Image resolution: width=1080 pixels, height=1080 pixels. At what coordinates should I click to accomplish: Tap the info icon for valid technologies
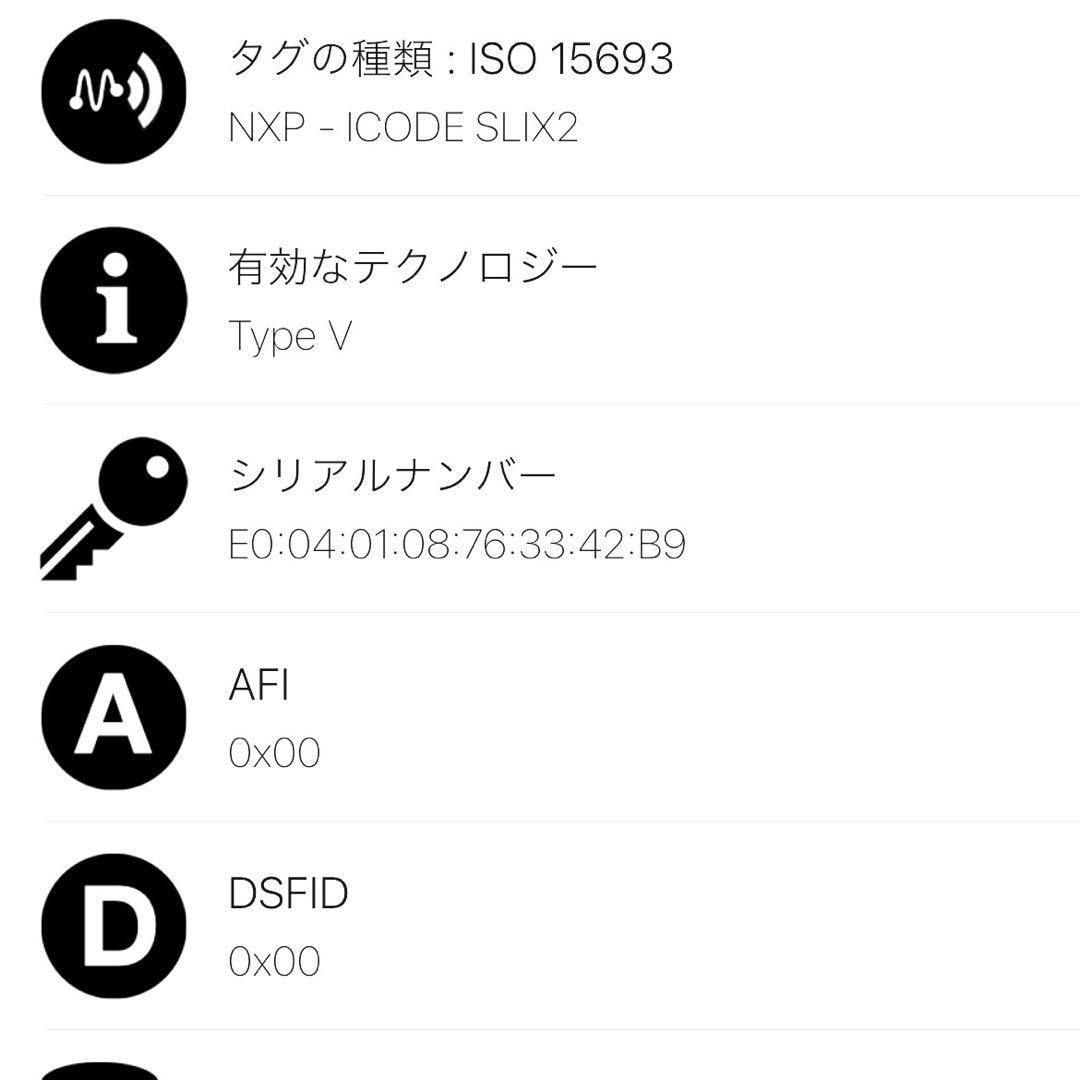[113, 300]
